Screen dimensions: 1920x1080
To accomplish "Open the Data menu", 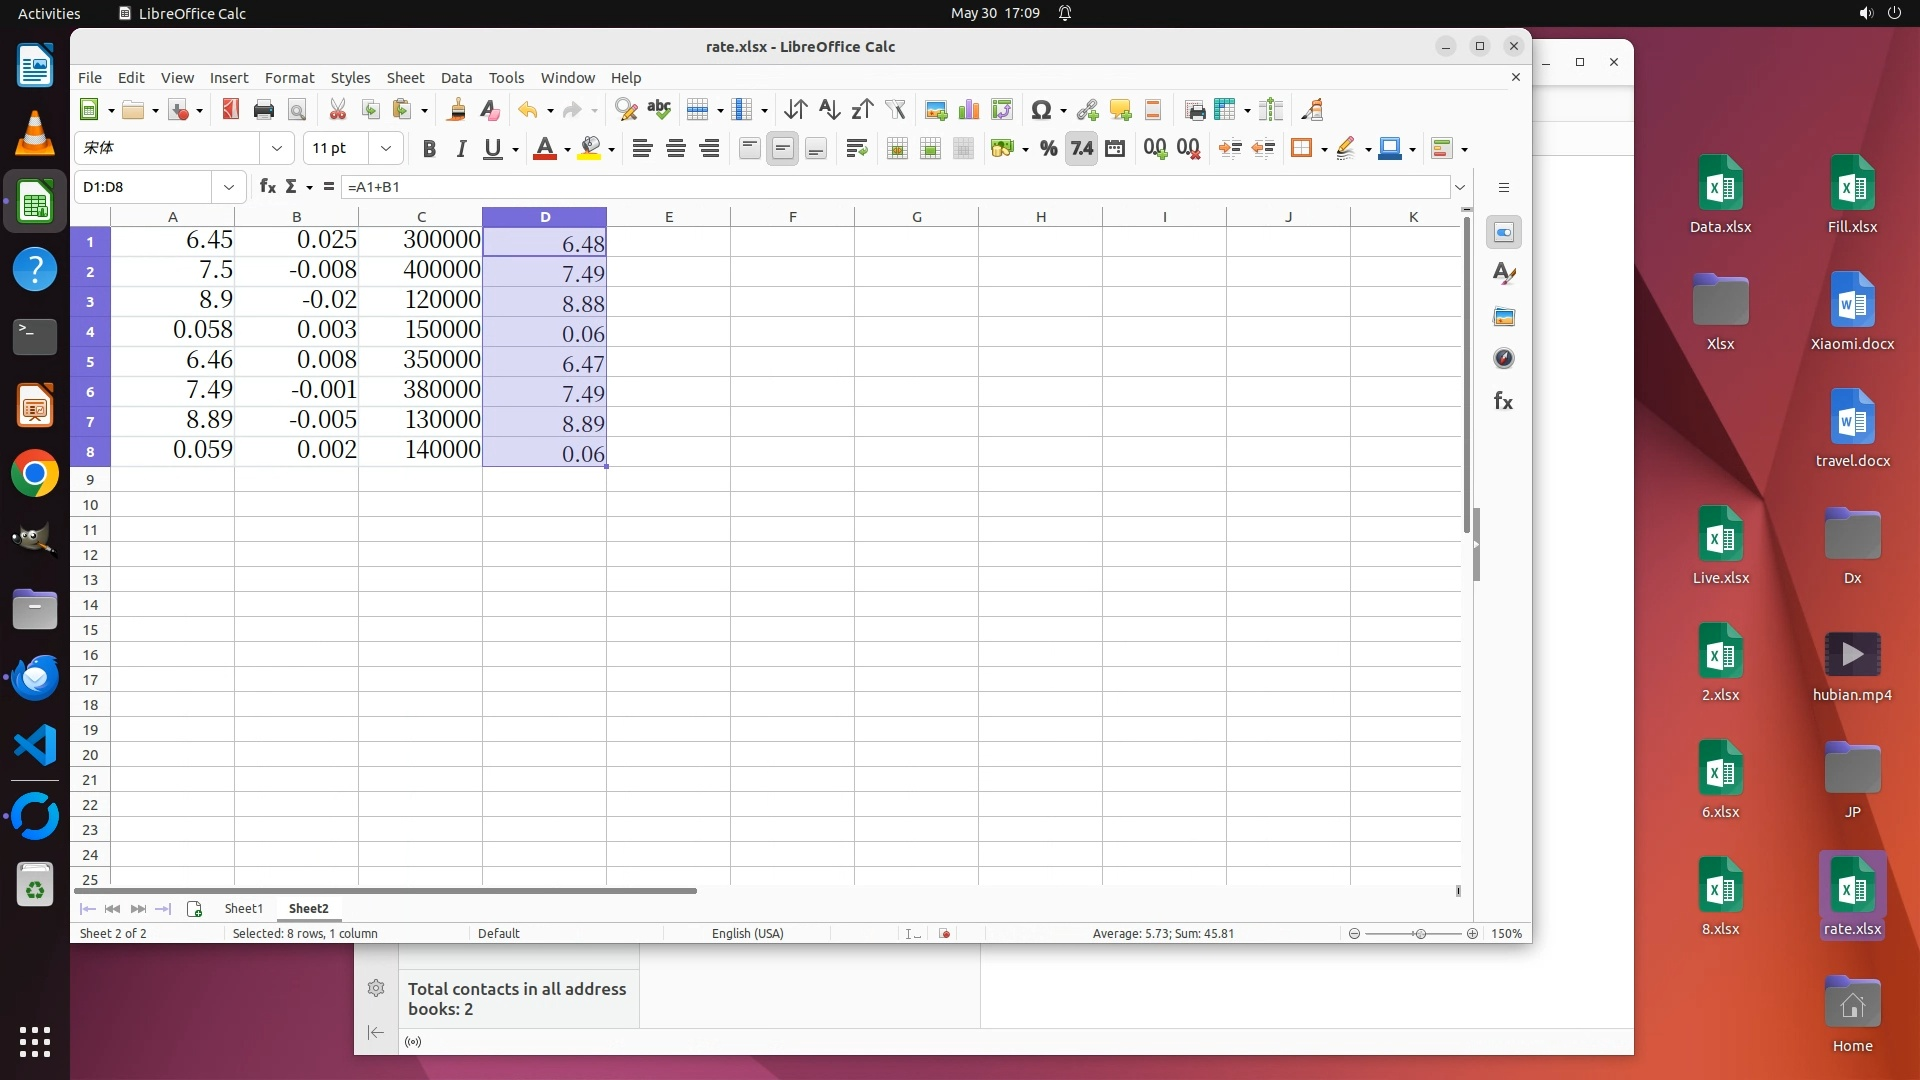I will [x=456, y=78].
